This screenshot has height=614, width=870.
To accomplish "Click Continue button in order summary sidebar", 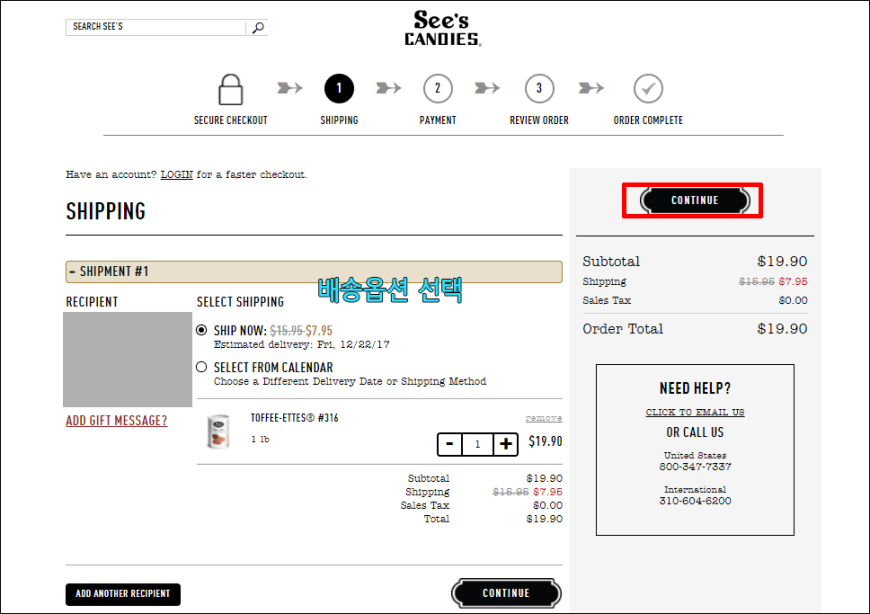I will (x=695, y=200).
